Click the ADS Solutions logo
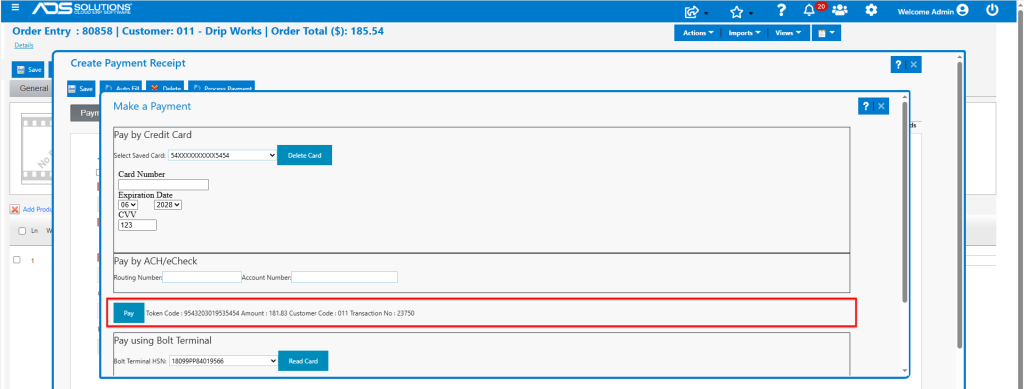The width and height of the screenshot is (1024, 389). 82,9
